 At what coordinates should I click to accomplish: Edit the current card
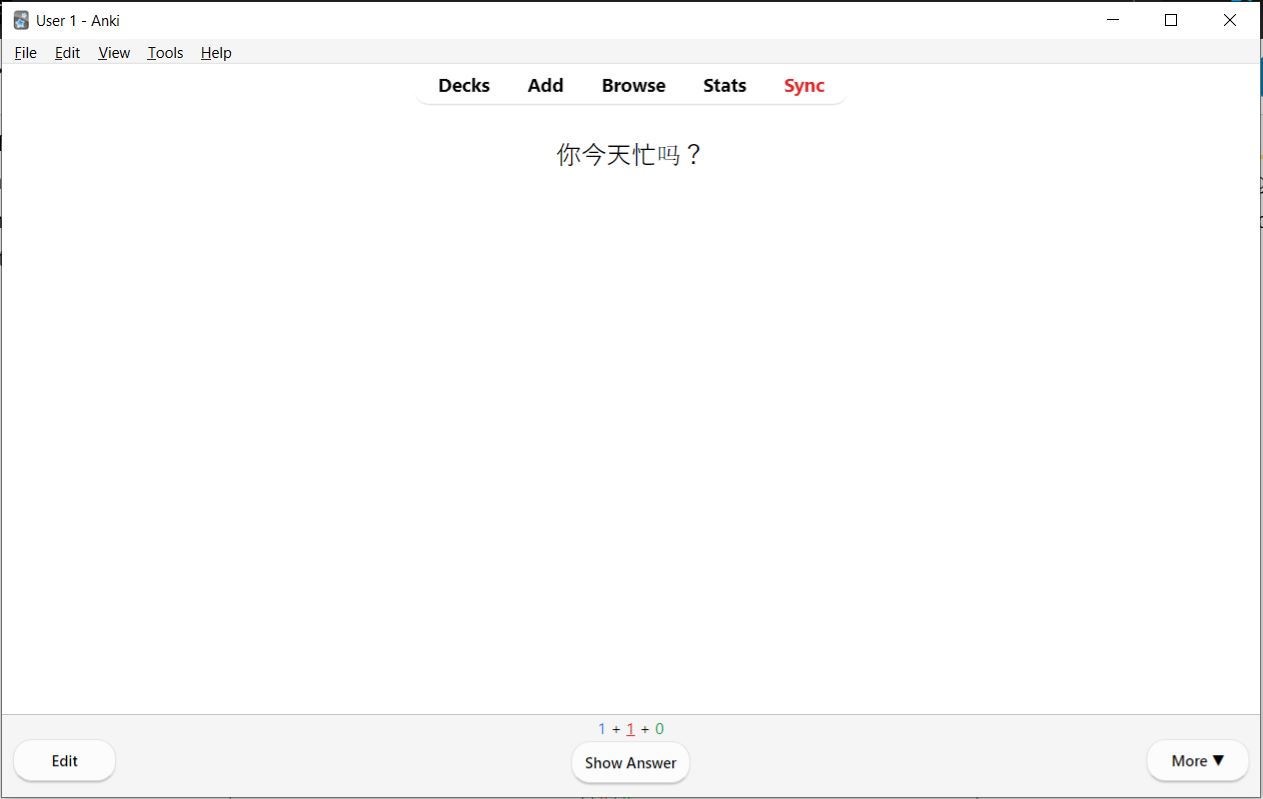pos(65,761)
